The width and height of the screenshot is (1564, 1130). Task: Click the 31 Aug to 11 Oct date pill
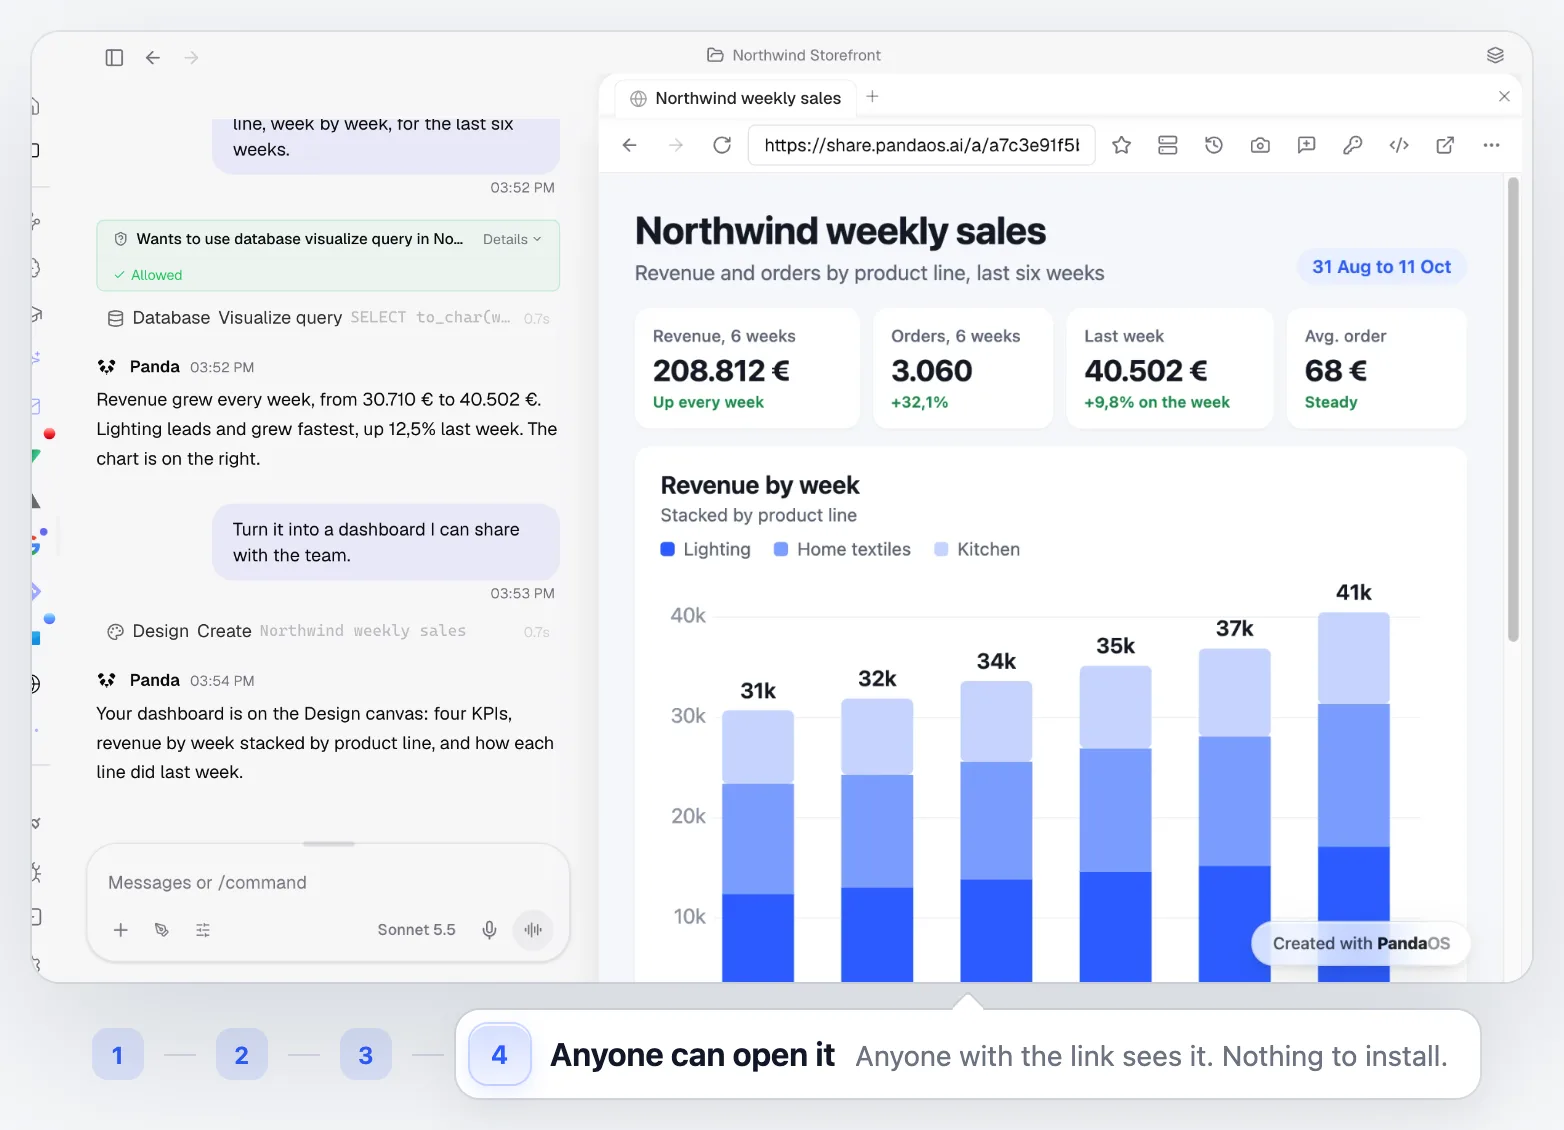pyautogui.click(x=1381, y=267)
